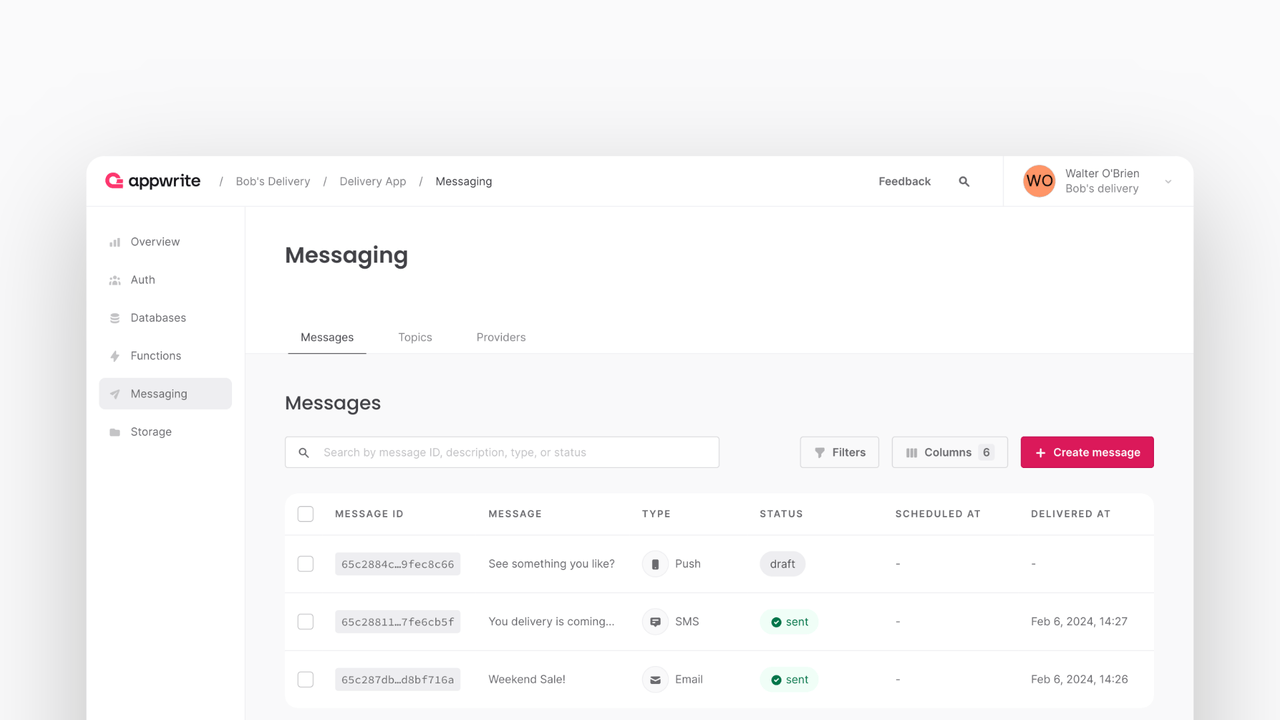Image resolution: width=1280 pixels, height=720 pixels.
Task: Click the Appwrite logo icon
Action: click(x=115, y=181)
